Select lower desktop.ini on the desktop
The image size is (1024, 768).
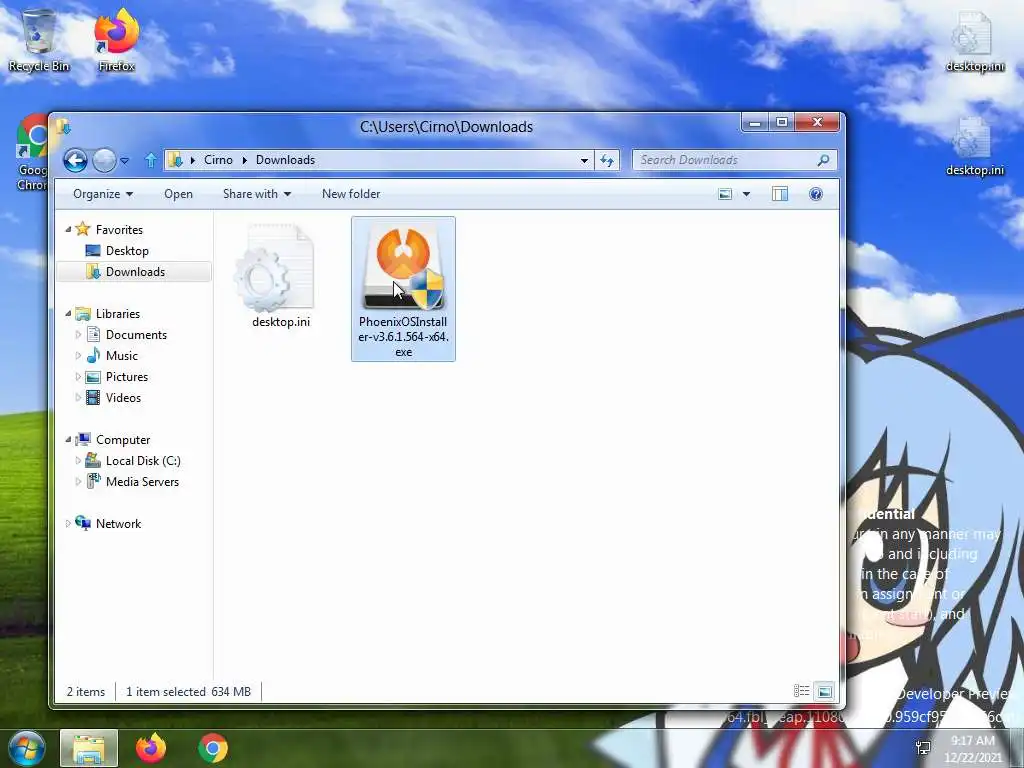(974, 146)
